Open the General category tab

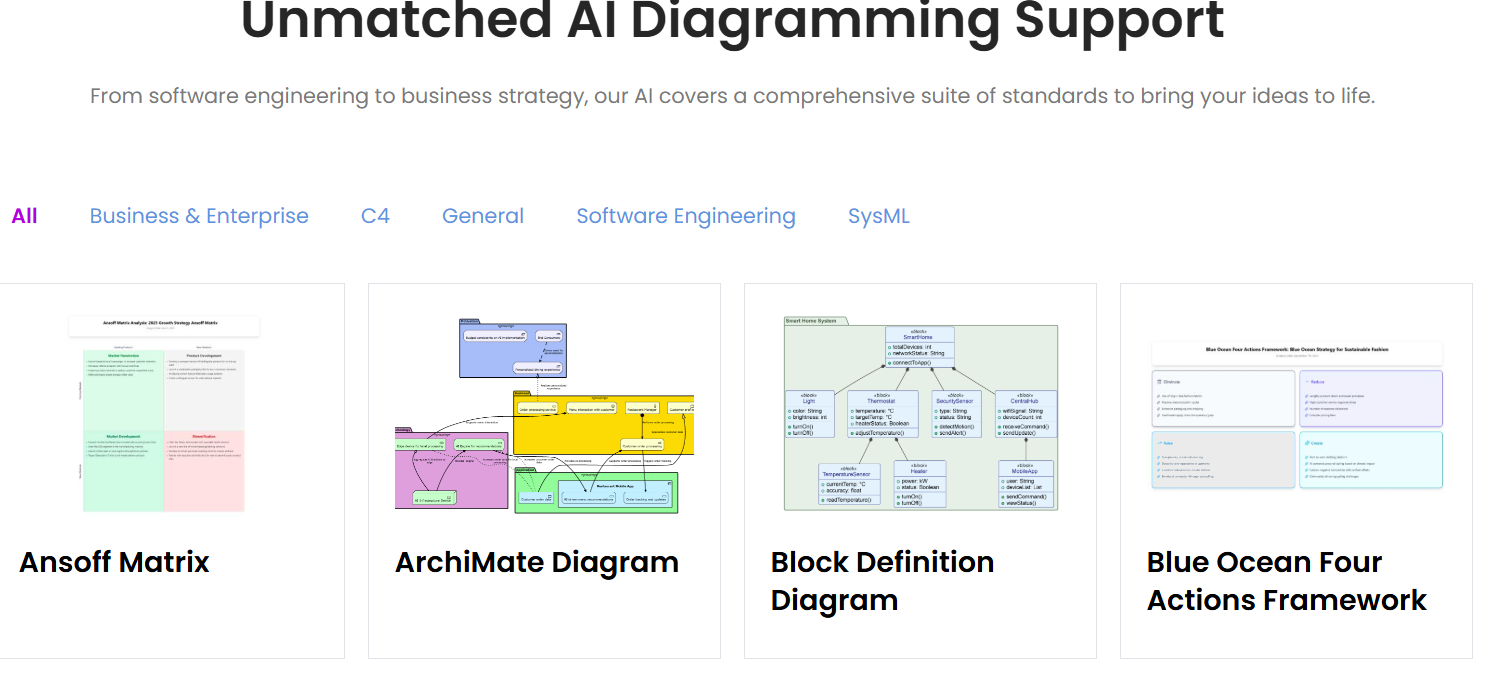point(483,216)
